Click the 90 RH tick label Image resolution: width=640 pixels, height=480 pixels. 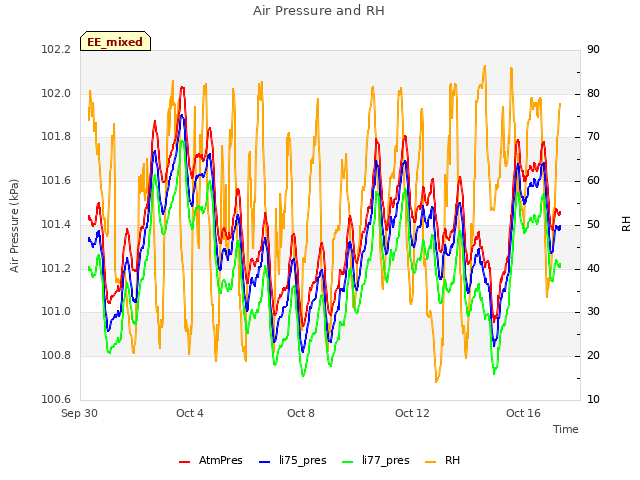tap(593, 49)
